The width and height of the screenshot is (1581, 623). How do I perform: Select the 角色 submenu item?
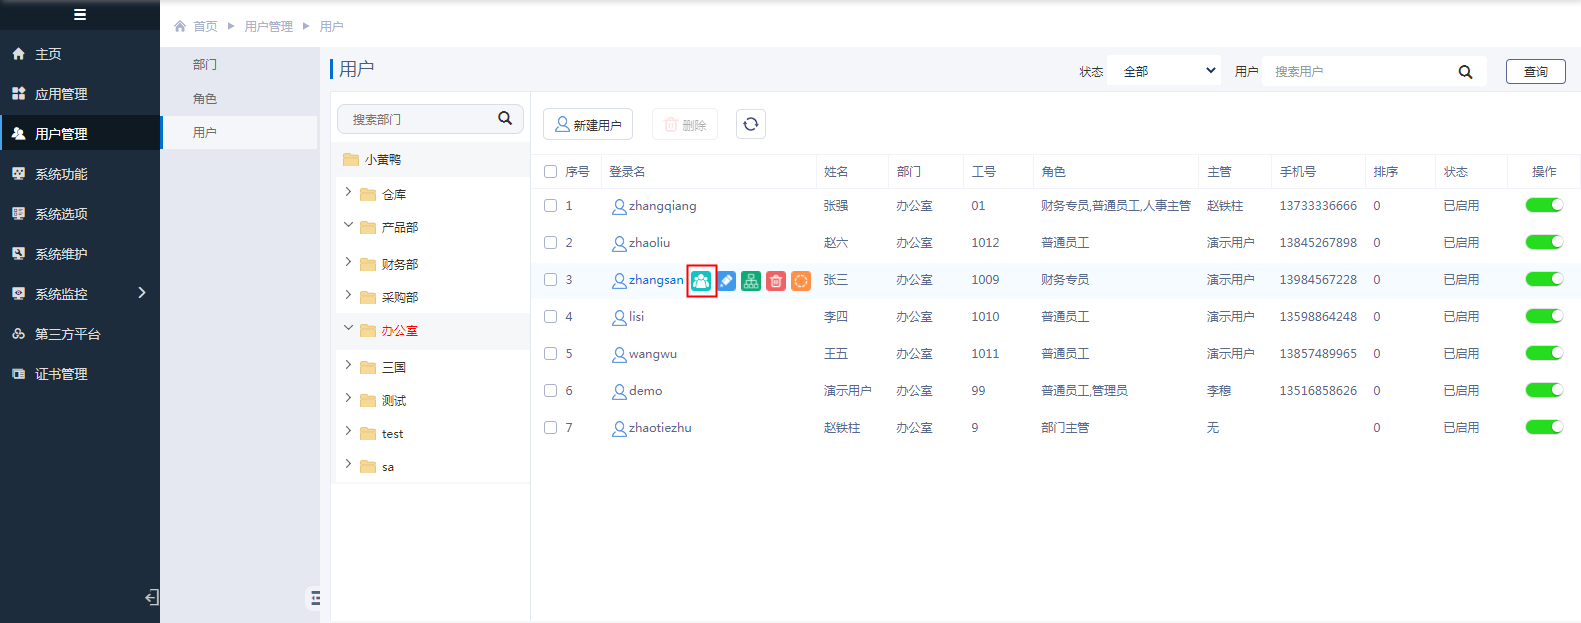(205, 98)
